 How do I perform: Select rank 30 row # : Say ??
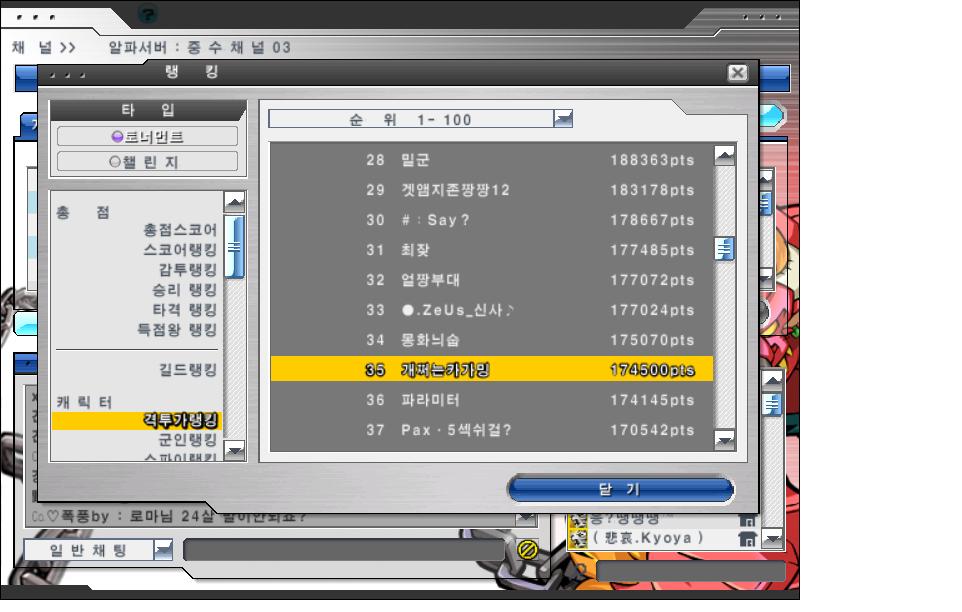click(491, 220)
